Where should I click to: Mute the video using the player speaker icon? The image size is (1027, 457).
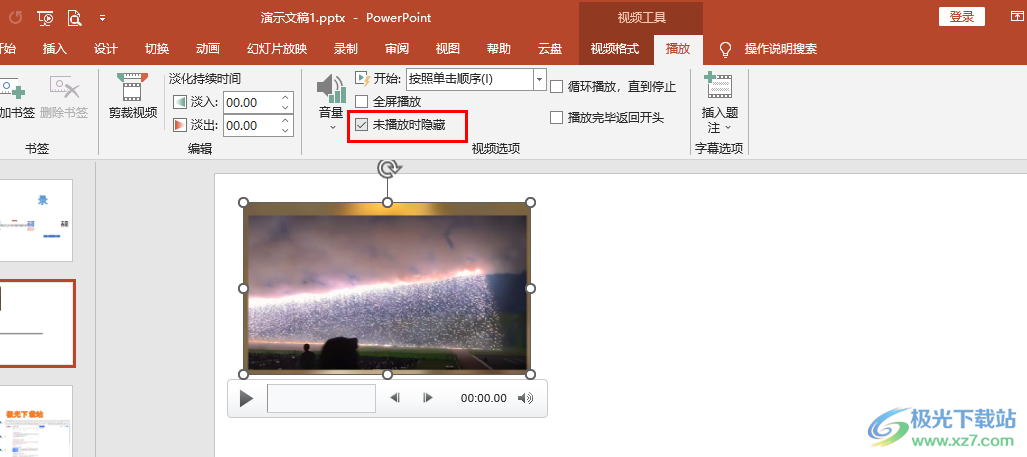coord(526,398)
